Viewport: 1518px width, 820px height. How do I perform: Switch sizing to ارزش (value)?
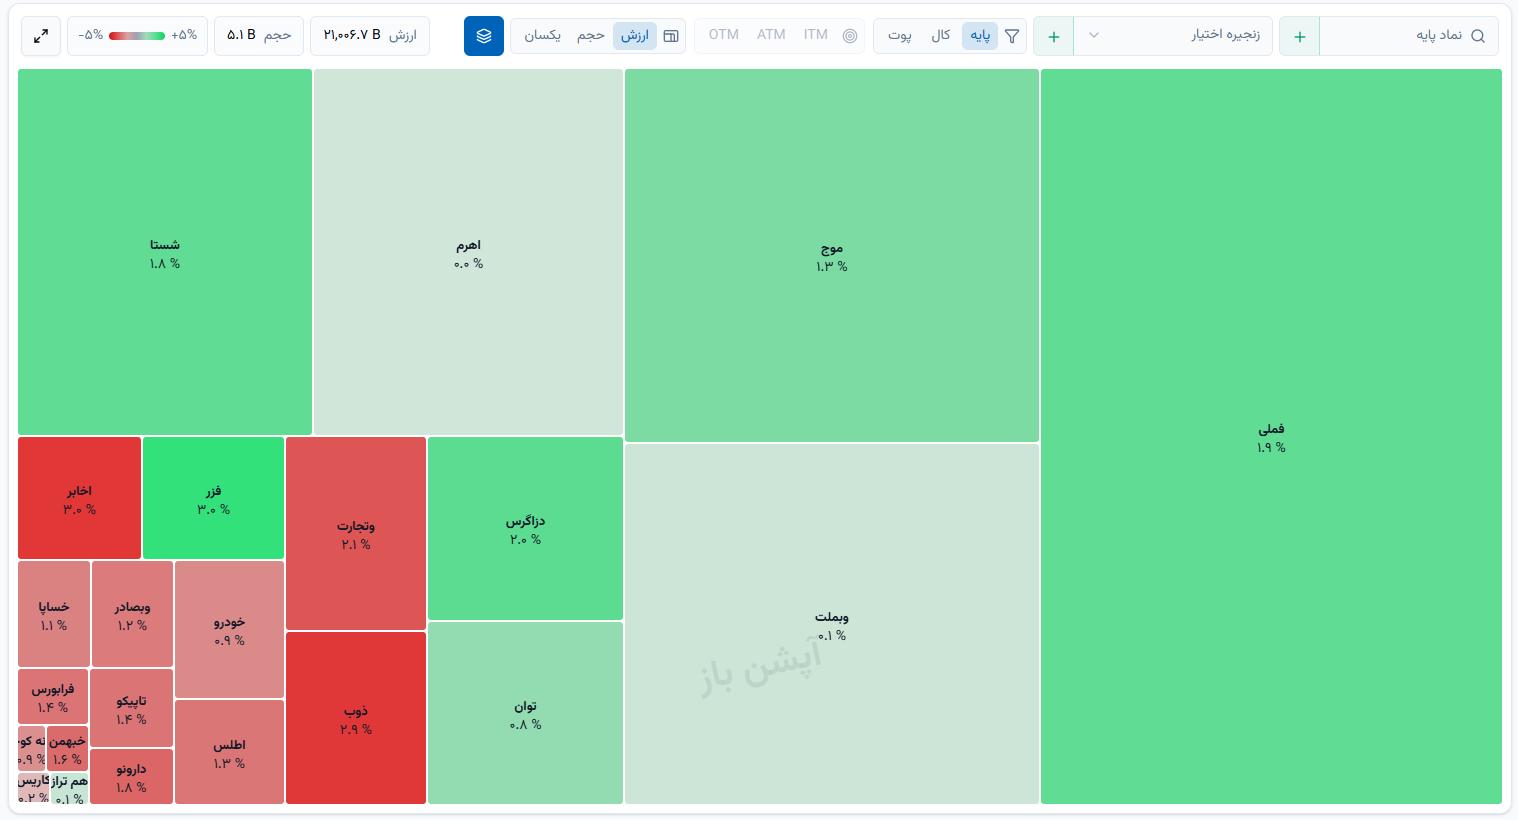[x=634, y=36]
